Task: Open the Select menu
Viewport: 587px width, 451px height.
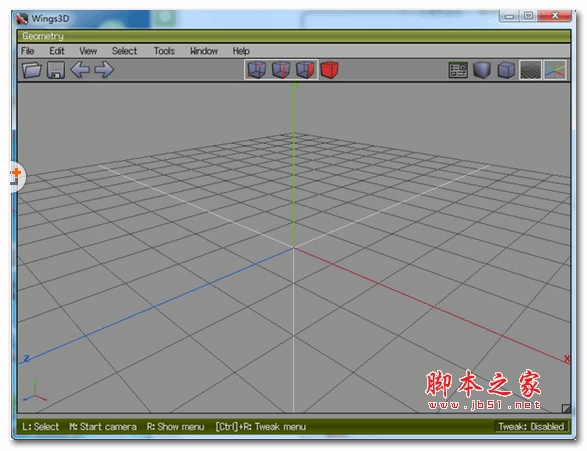Action: pyautogui.click(x=125, y=51)
